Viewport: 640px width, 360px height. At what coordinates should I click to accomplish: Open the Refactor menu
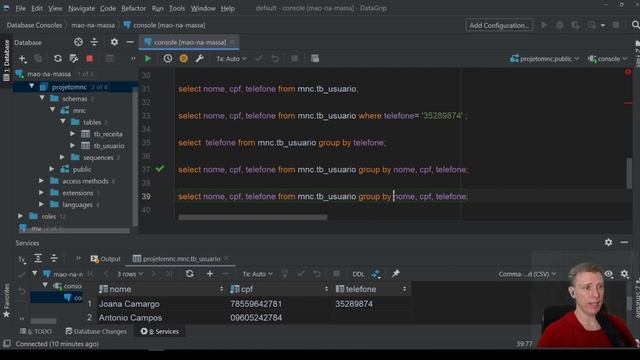(133, 8)
